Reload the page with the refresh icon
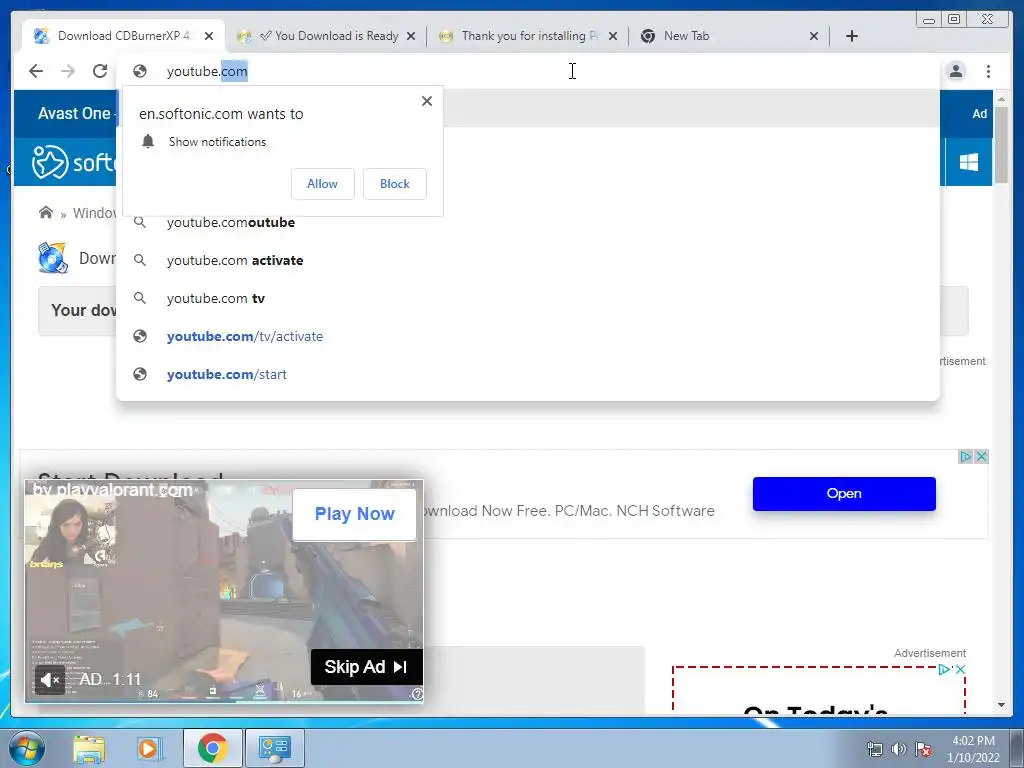This screenshot has height=768, width=1024. 100,71
